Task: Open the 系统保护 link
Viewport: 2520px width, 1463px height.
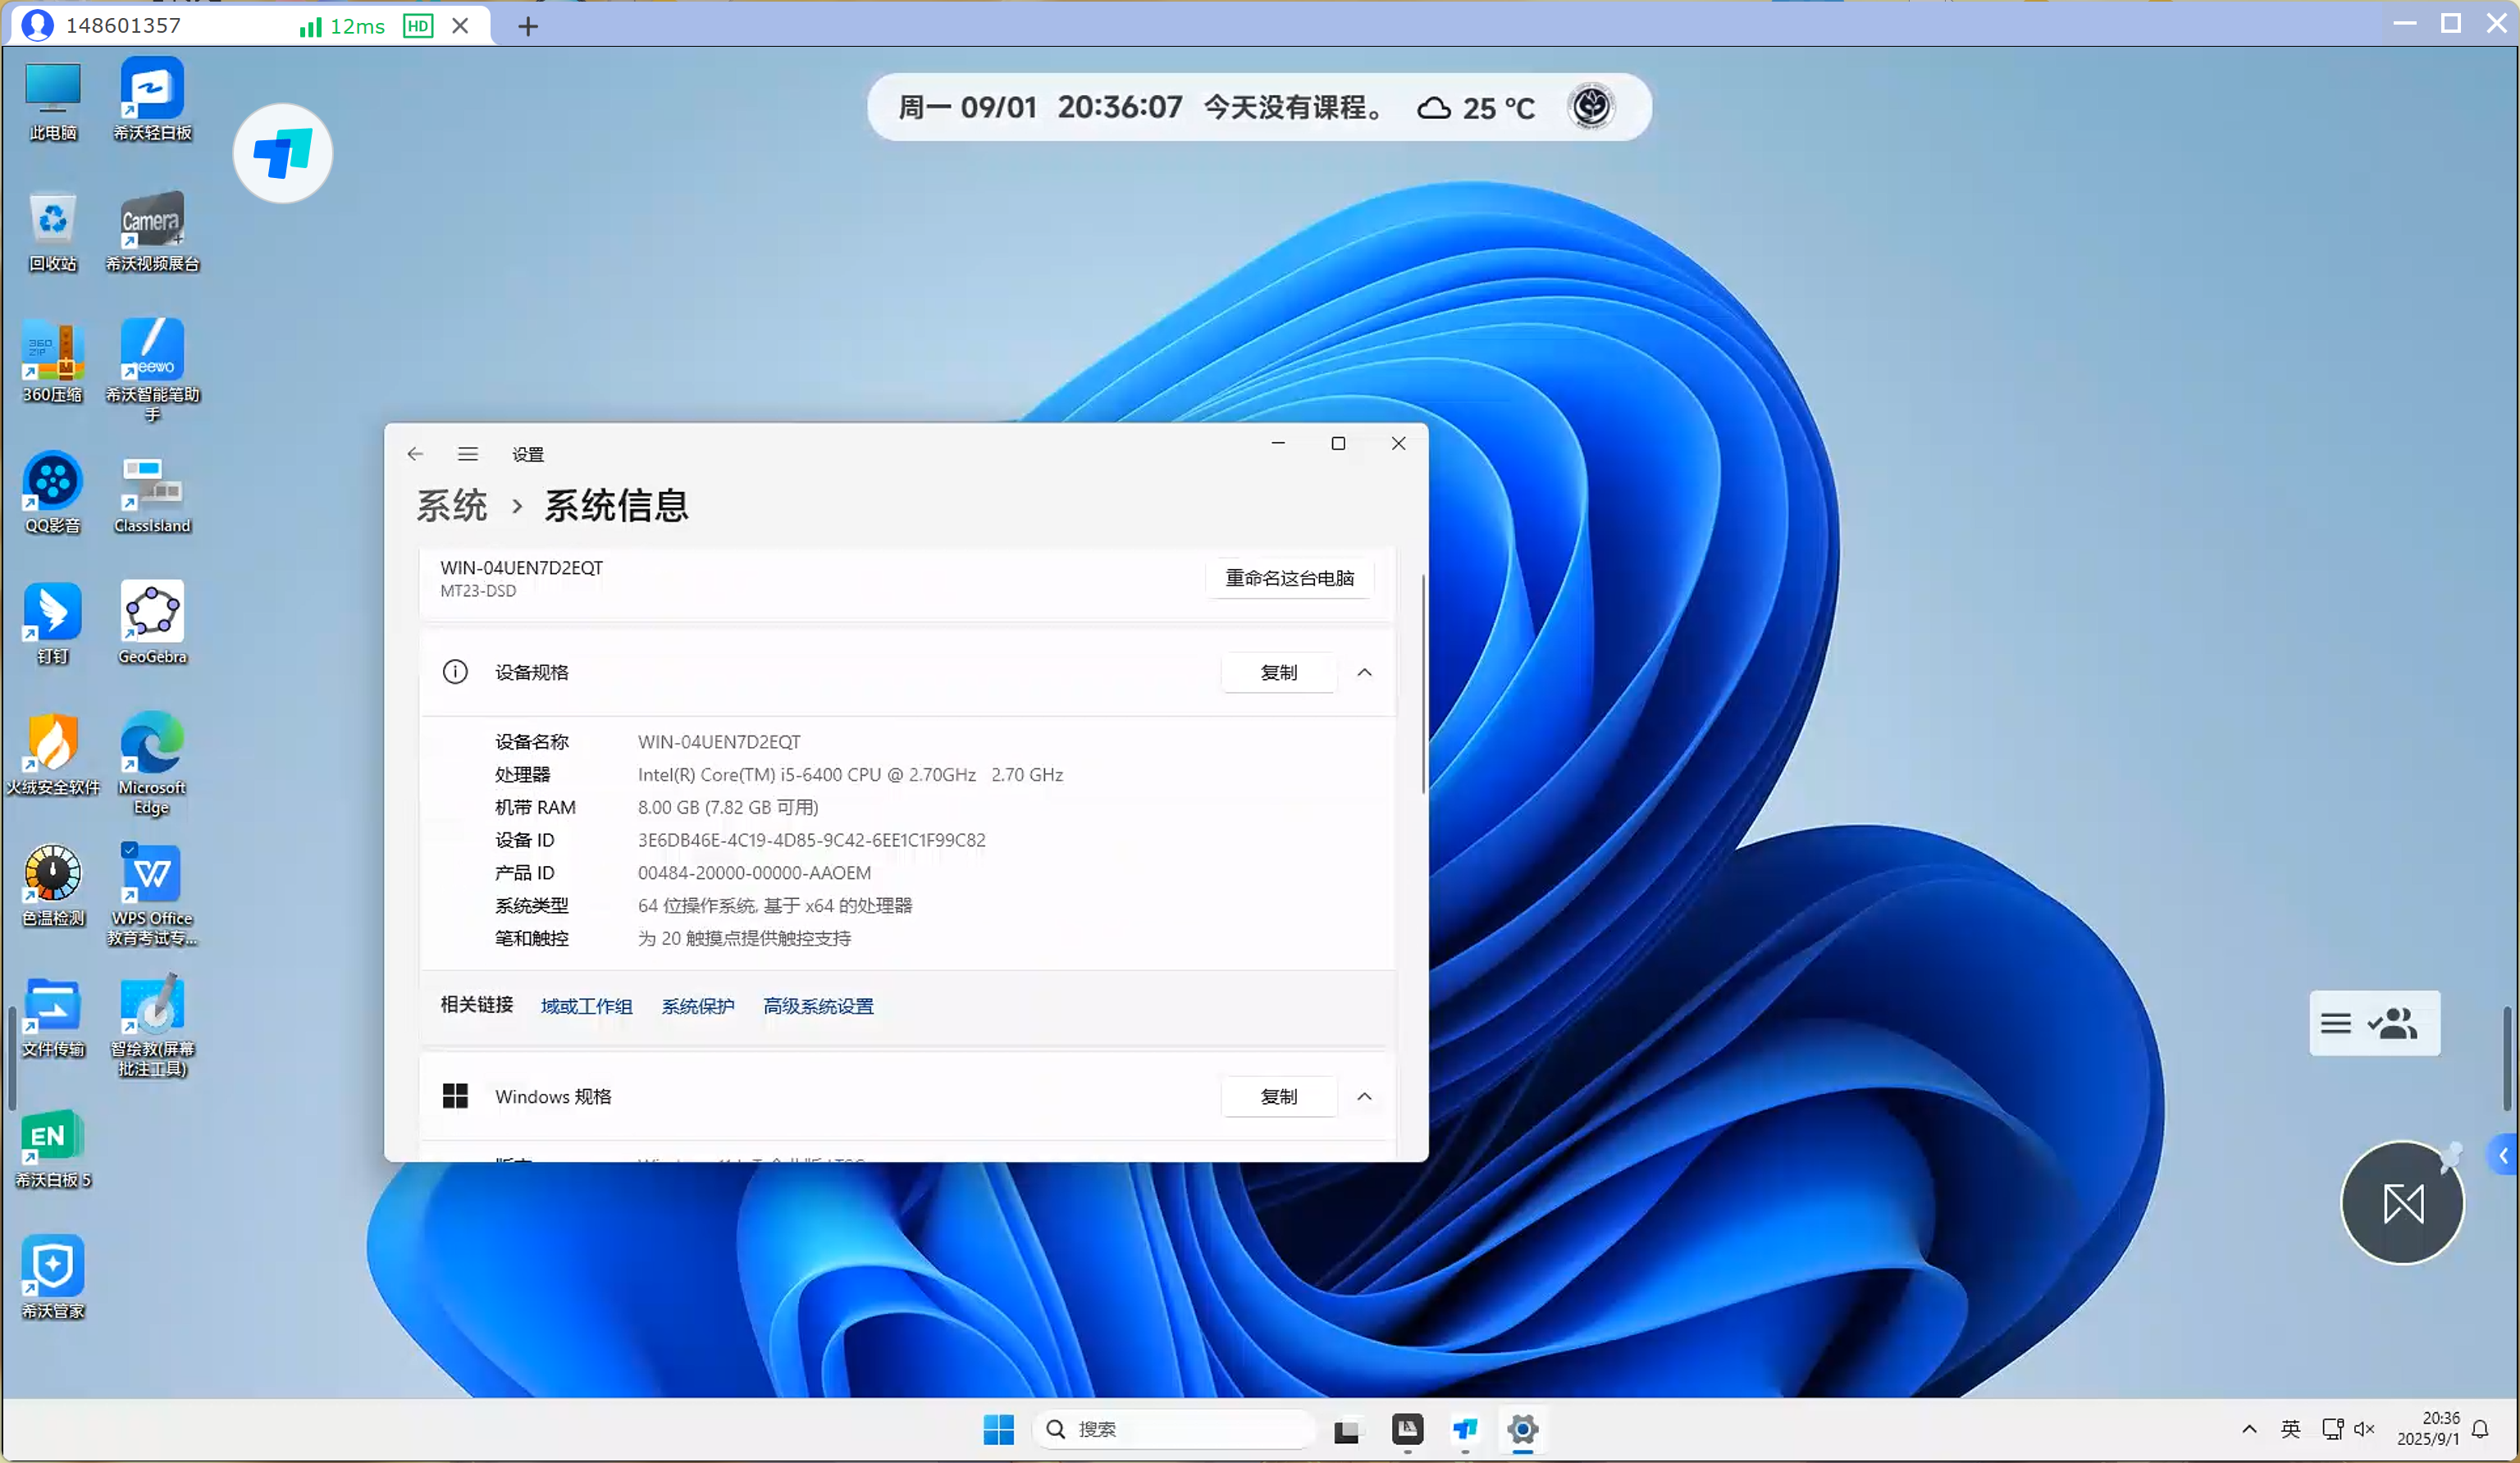Action: click(x=697, y=1006)
